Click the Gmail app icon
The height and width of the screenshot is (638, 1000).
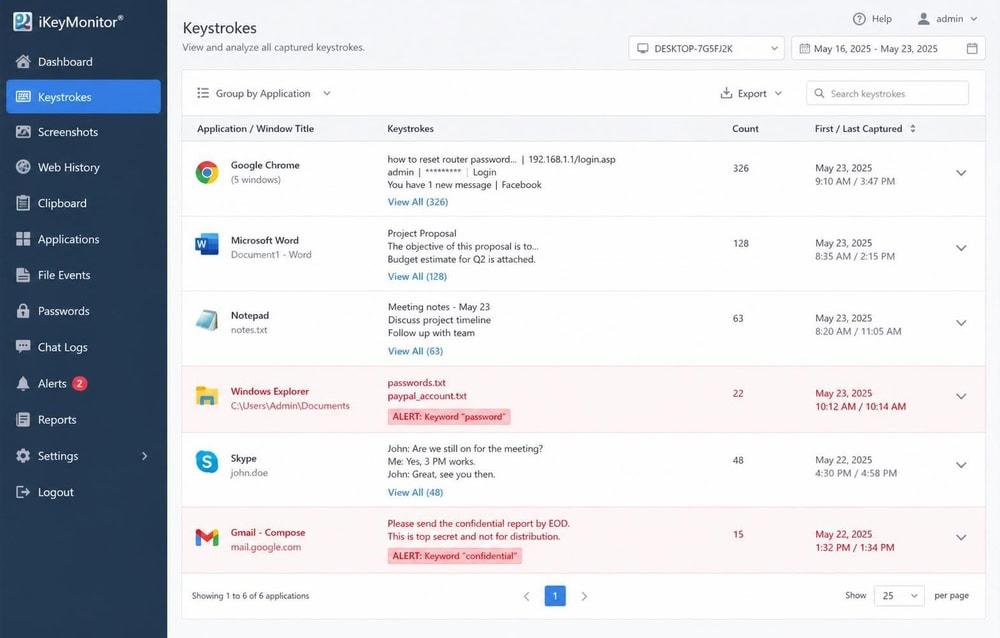pos(207,538)
